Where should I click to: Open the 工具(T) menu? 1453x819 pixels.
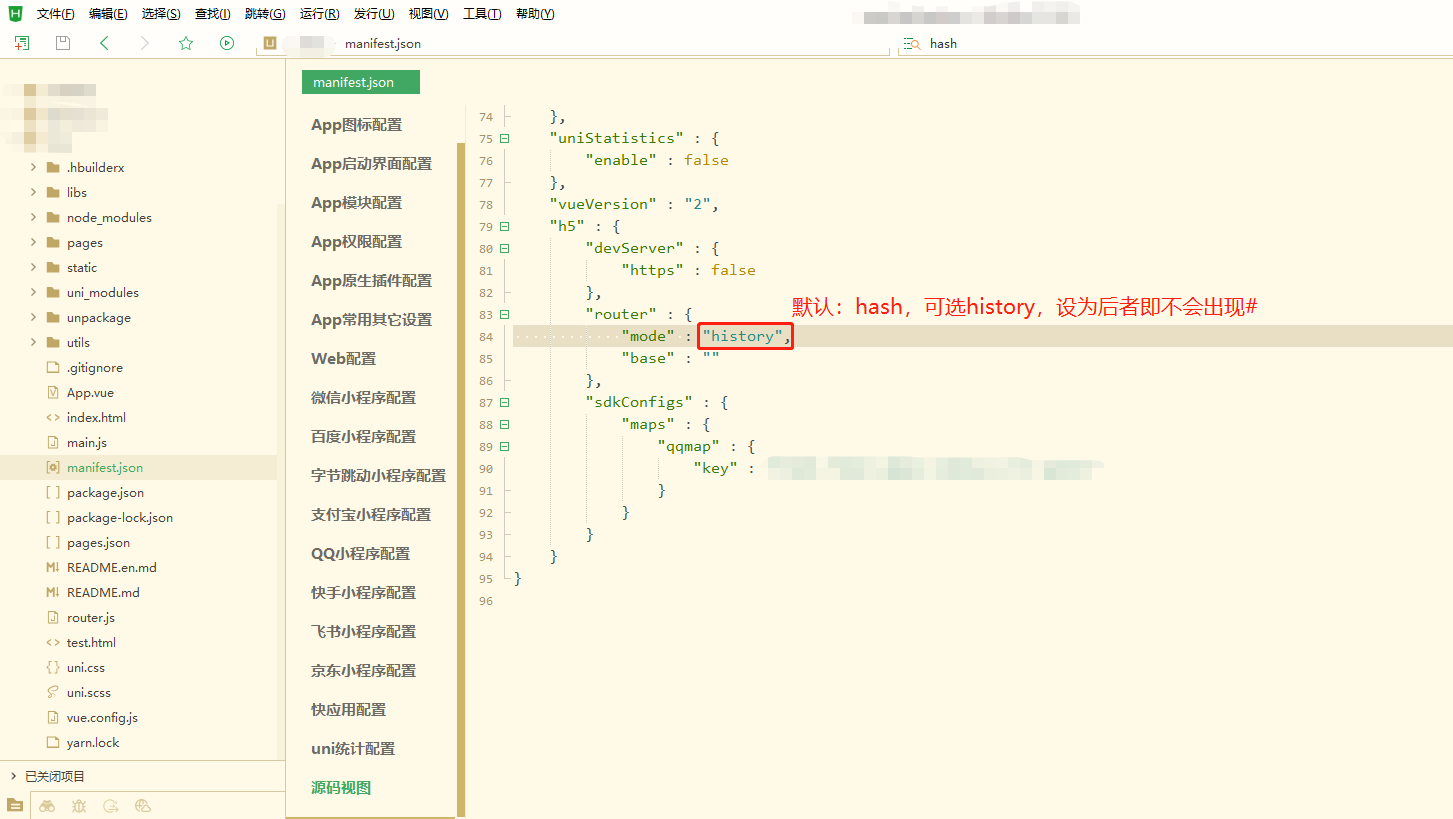[482, 14]
